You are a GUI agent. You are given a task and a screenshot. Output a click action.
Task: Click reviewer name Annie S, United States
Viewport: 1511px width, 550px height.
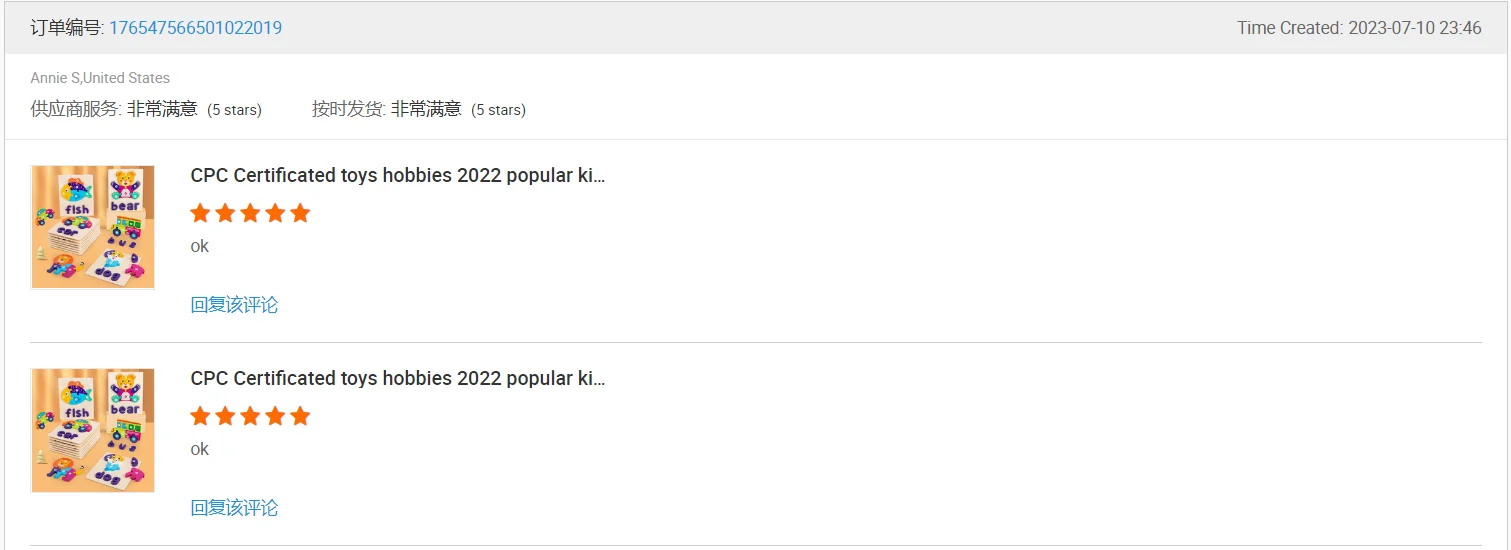point(100,78)
